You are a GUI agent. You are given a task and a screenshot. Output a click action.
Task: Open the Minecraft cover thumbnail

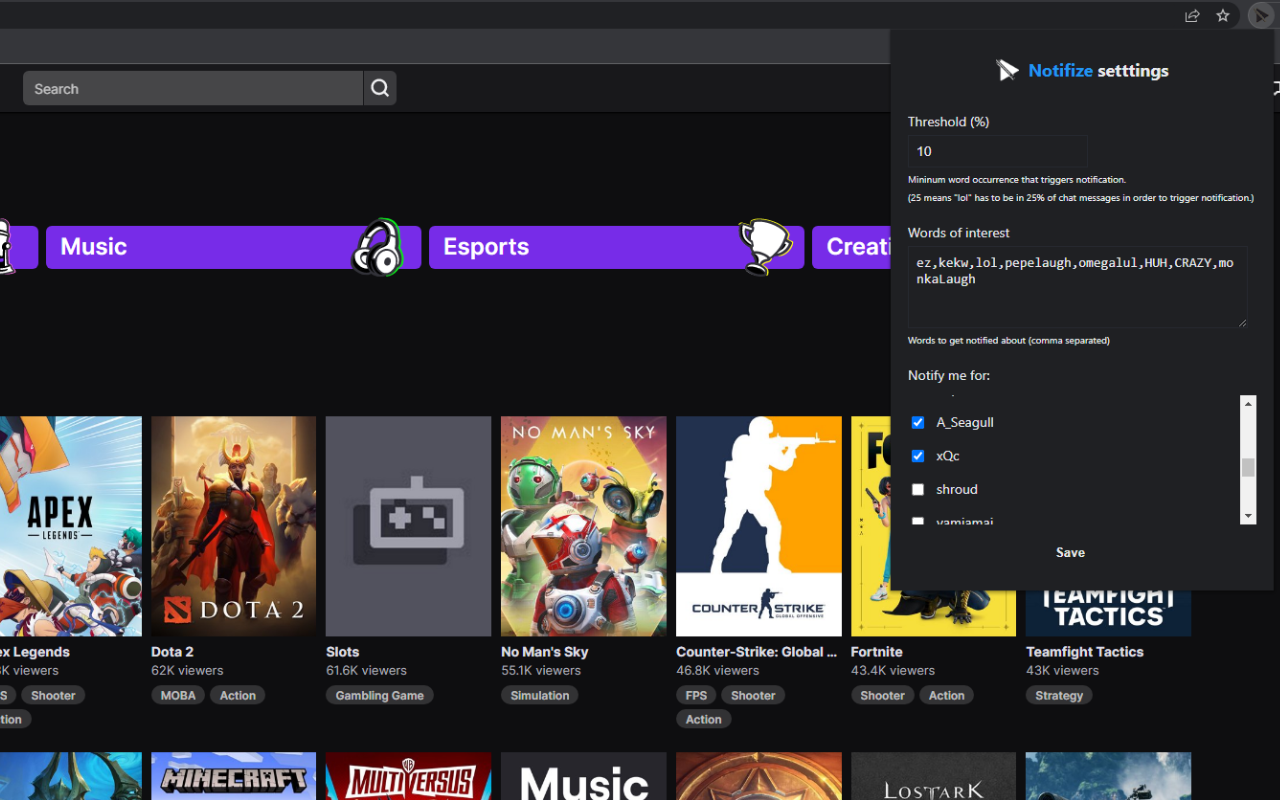click(233, 776)
